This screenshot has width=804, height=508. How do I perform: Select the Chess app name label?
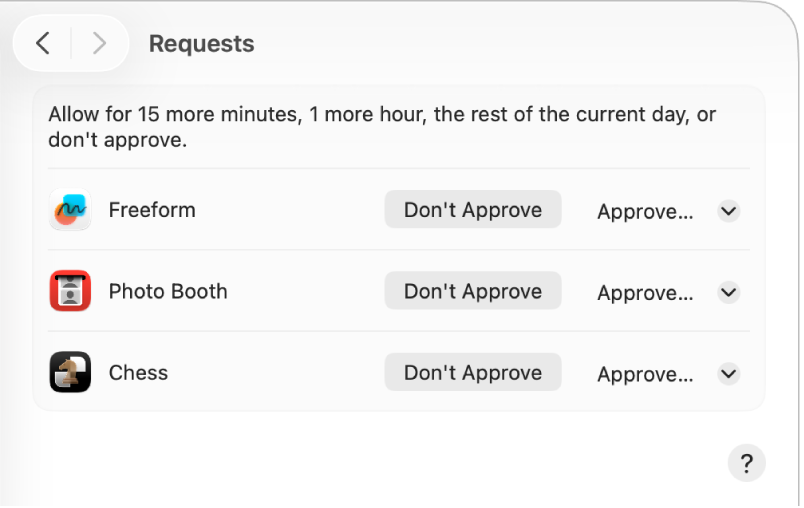pos(138,373)
